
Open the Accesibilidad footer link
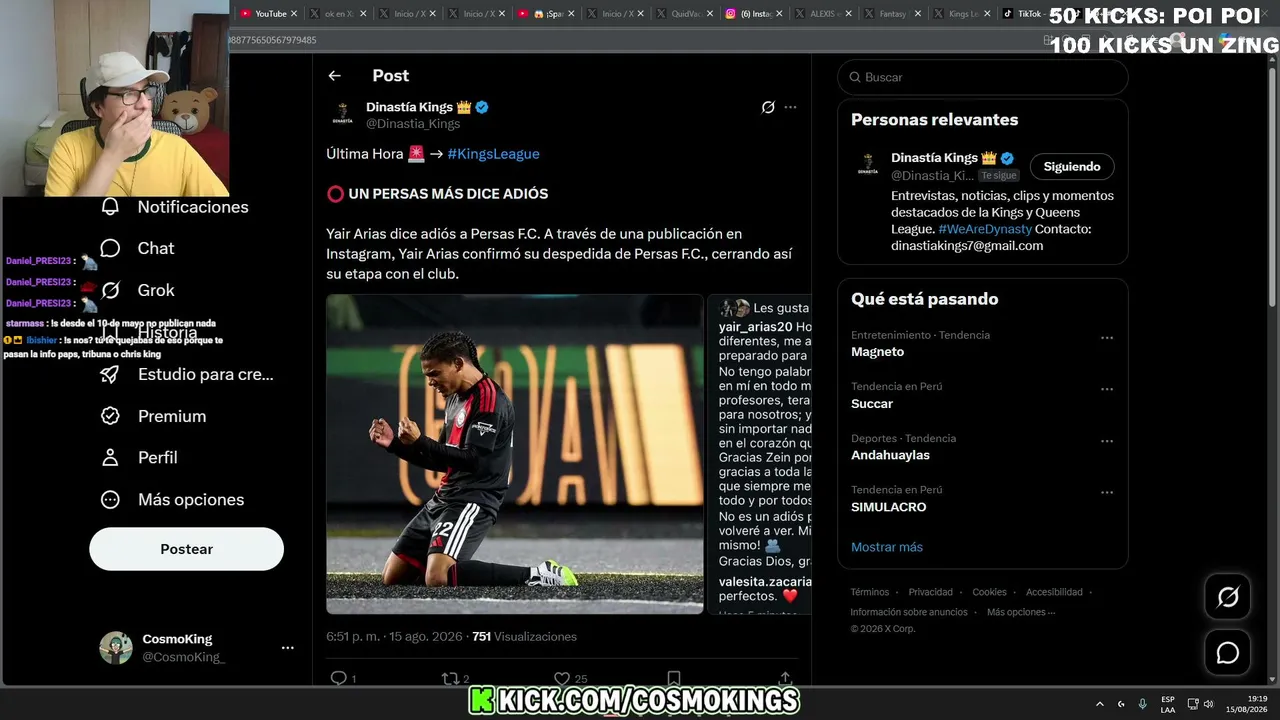tap(1054, 592)
